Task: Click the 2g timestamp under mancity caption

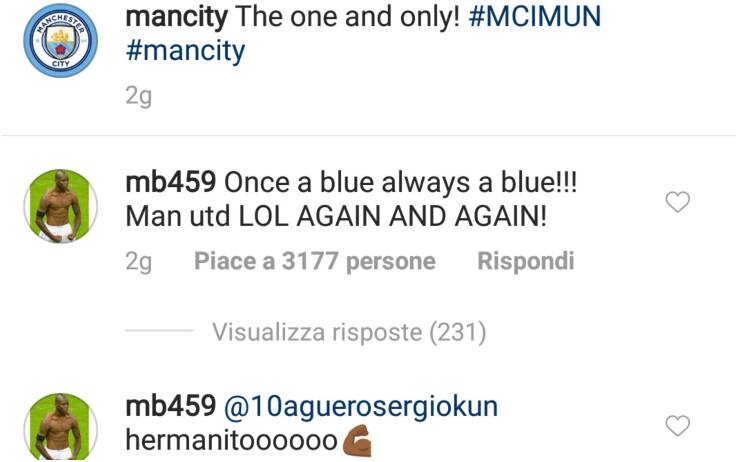Action: coord(138,97)
